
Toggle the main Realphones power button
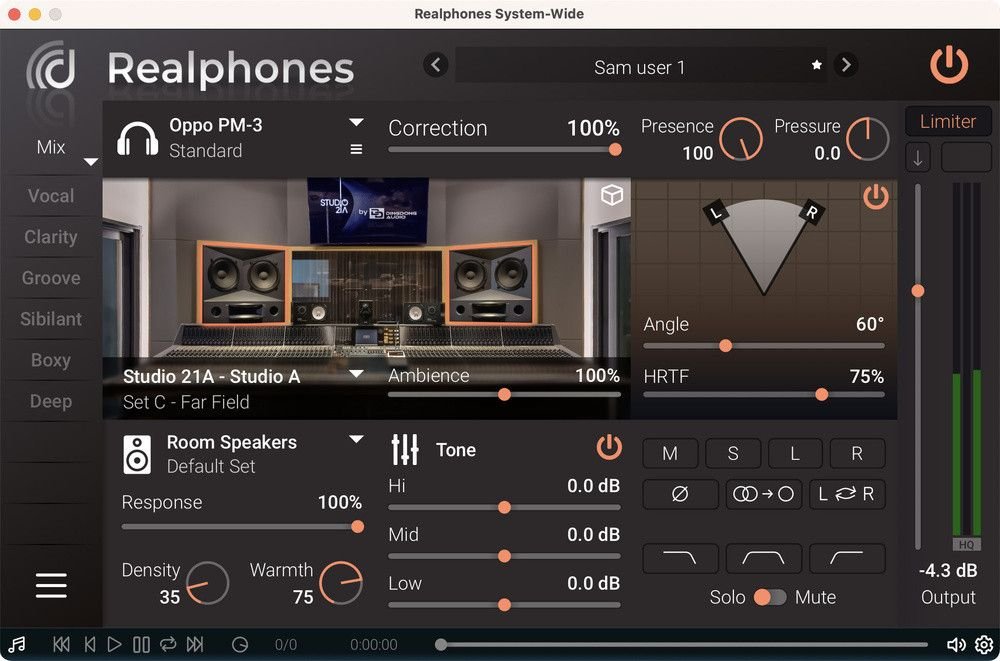click(949, 65)
